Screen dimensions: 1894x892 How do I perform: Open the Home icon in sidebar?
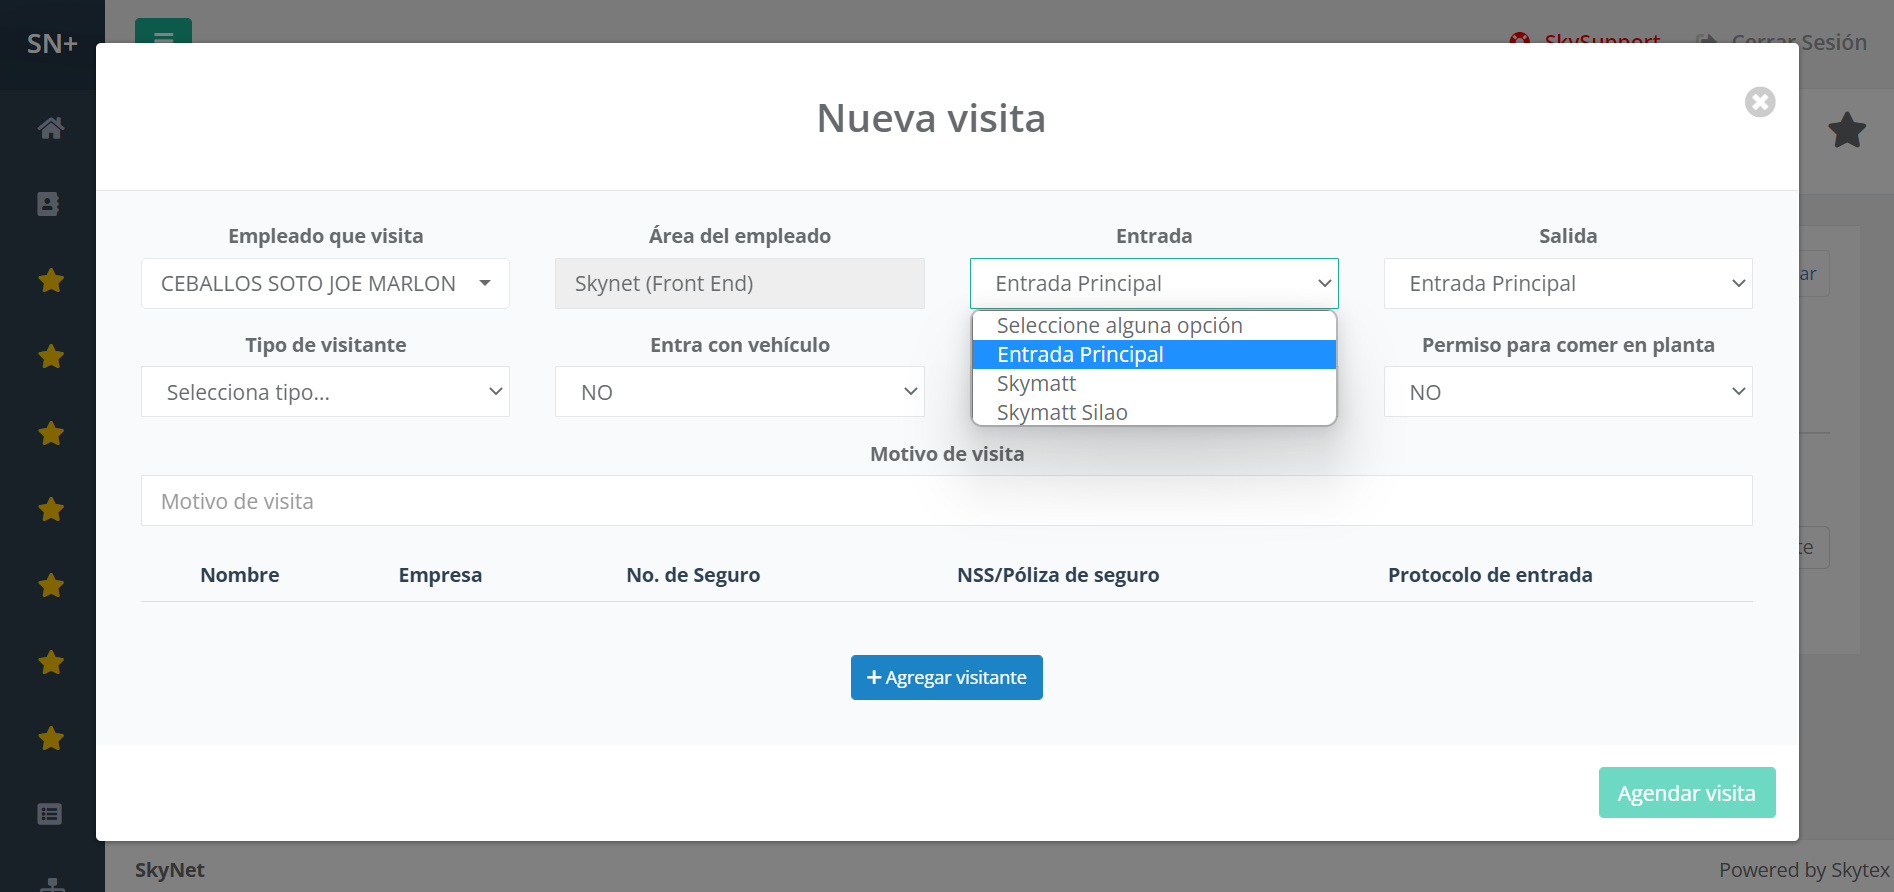pyautogui.click(x=51, y=128)
